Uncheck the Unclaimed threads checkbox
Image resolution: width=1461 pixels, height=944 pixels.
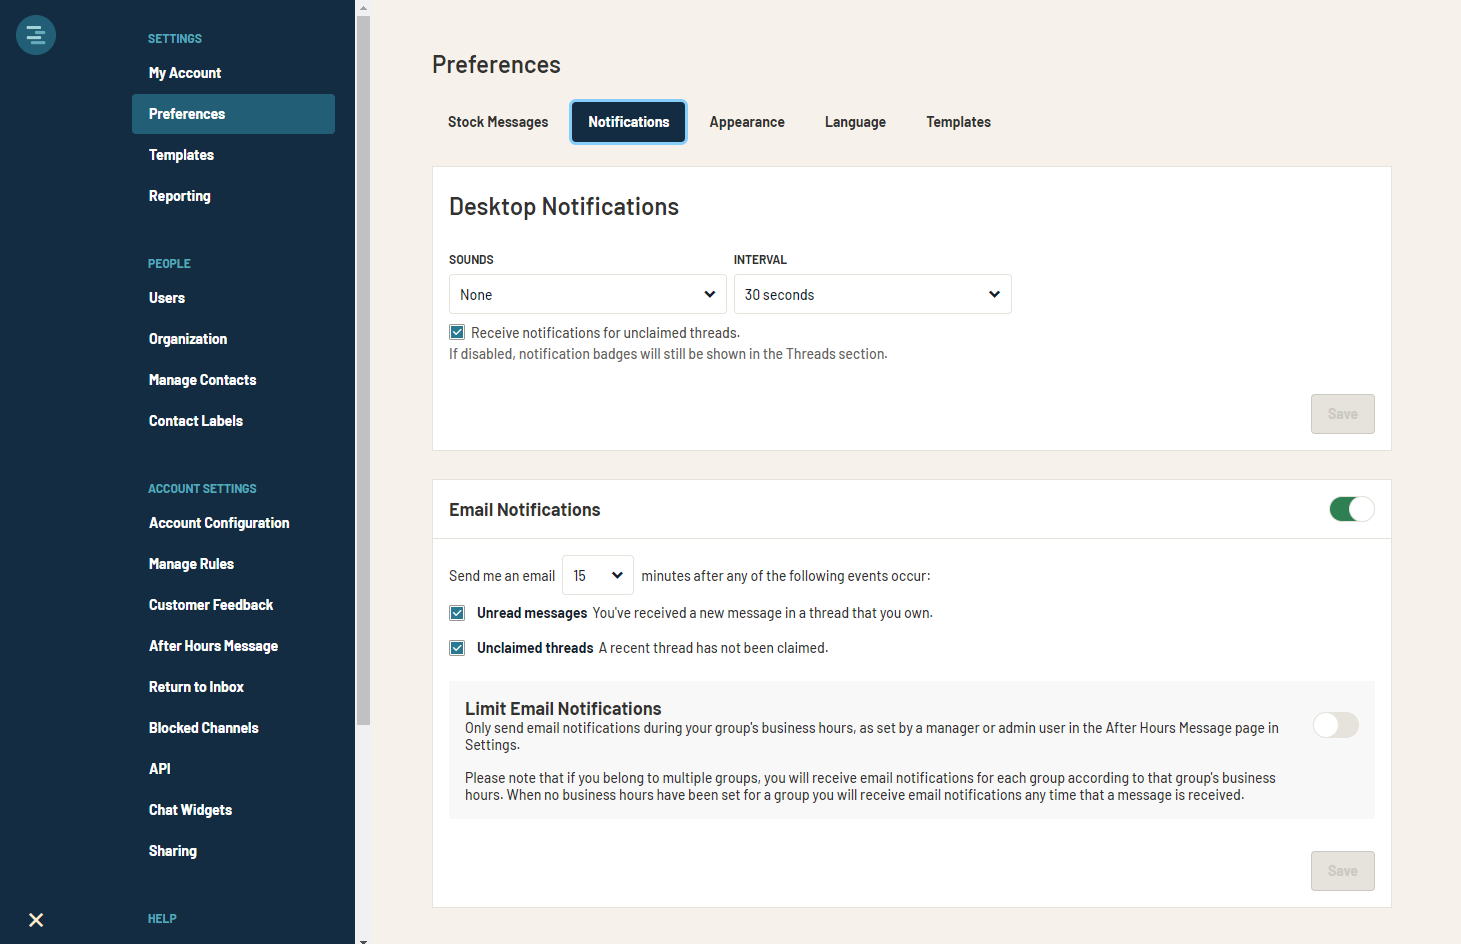pyautogui.click(x=457, y=648)
